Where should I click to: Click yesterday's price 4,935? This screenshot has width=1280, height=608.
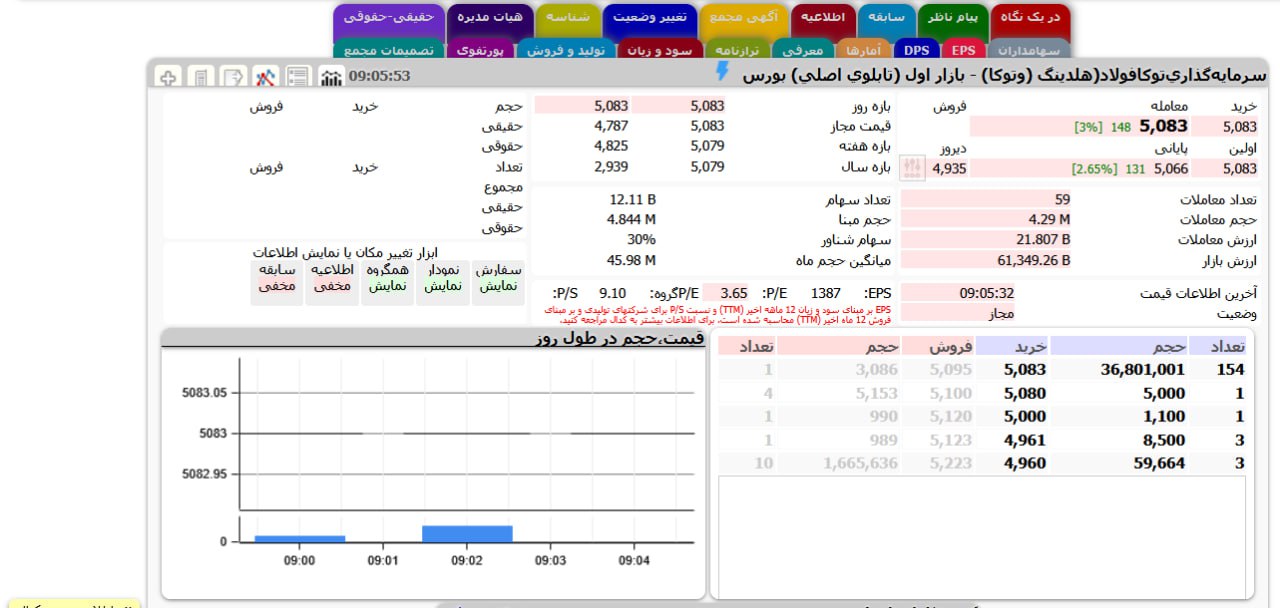[949, 168]
